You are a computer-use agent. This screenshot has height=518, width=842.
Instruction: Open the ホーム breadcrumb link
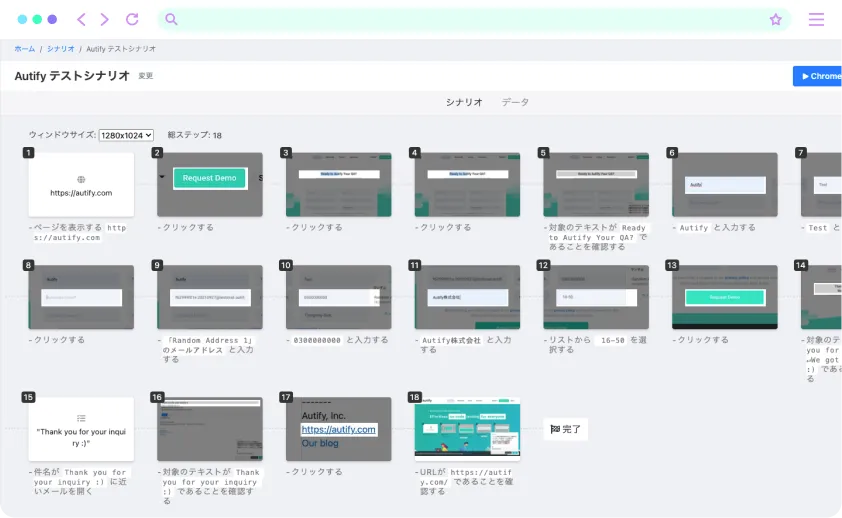pos(25,49)
